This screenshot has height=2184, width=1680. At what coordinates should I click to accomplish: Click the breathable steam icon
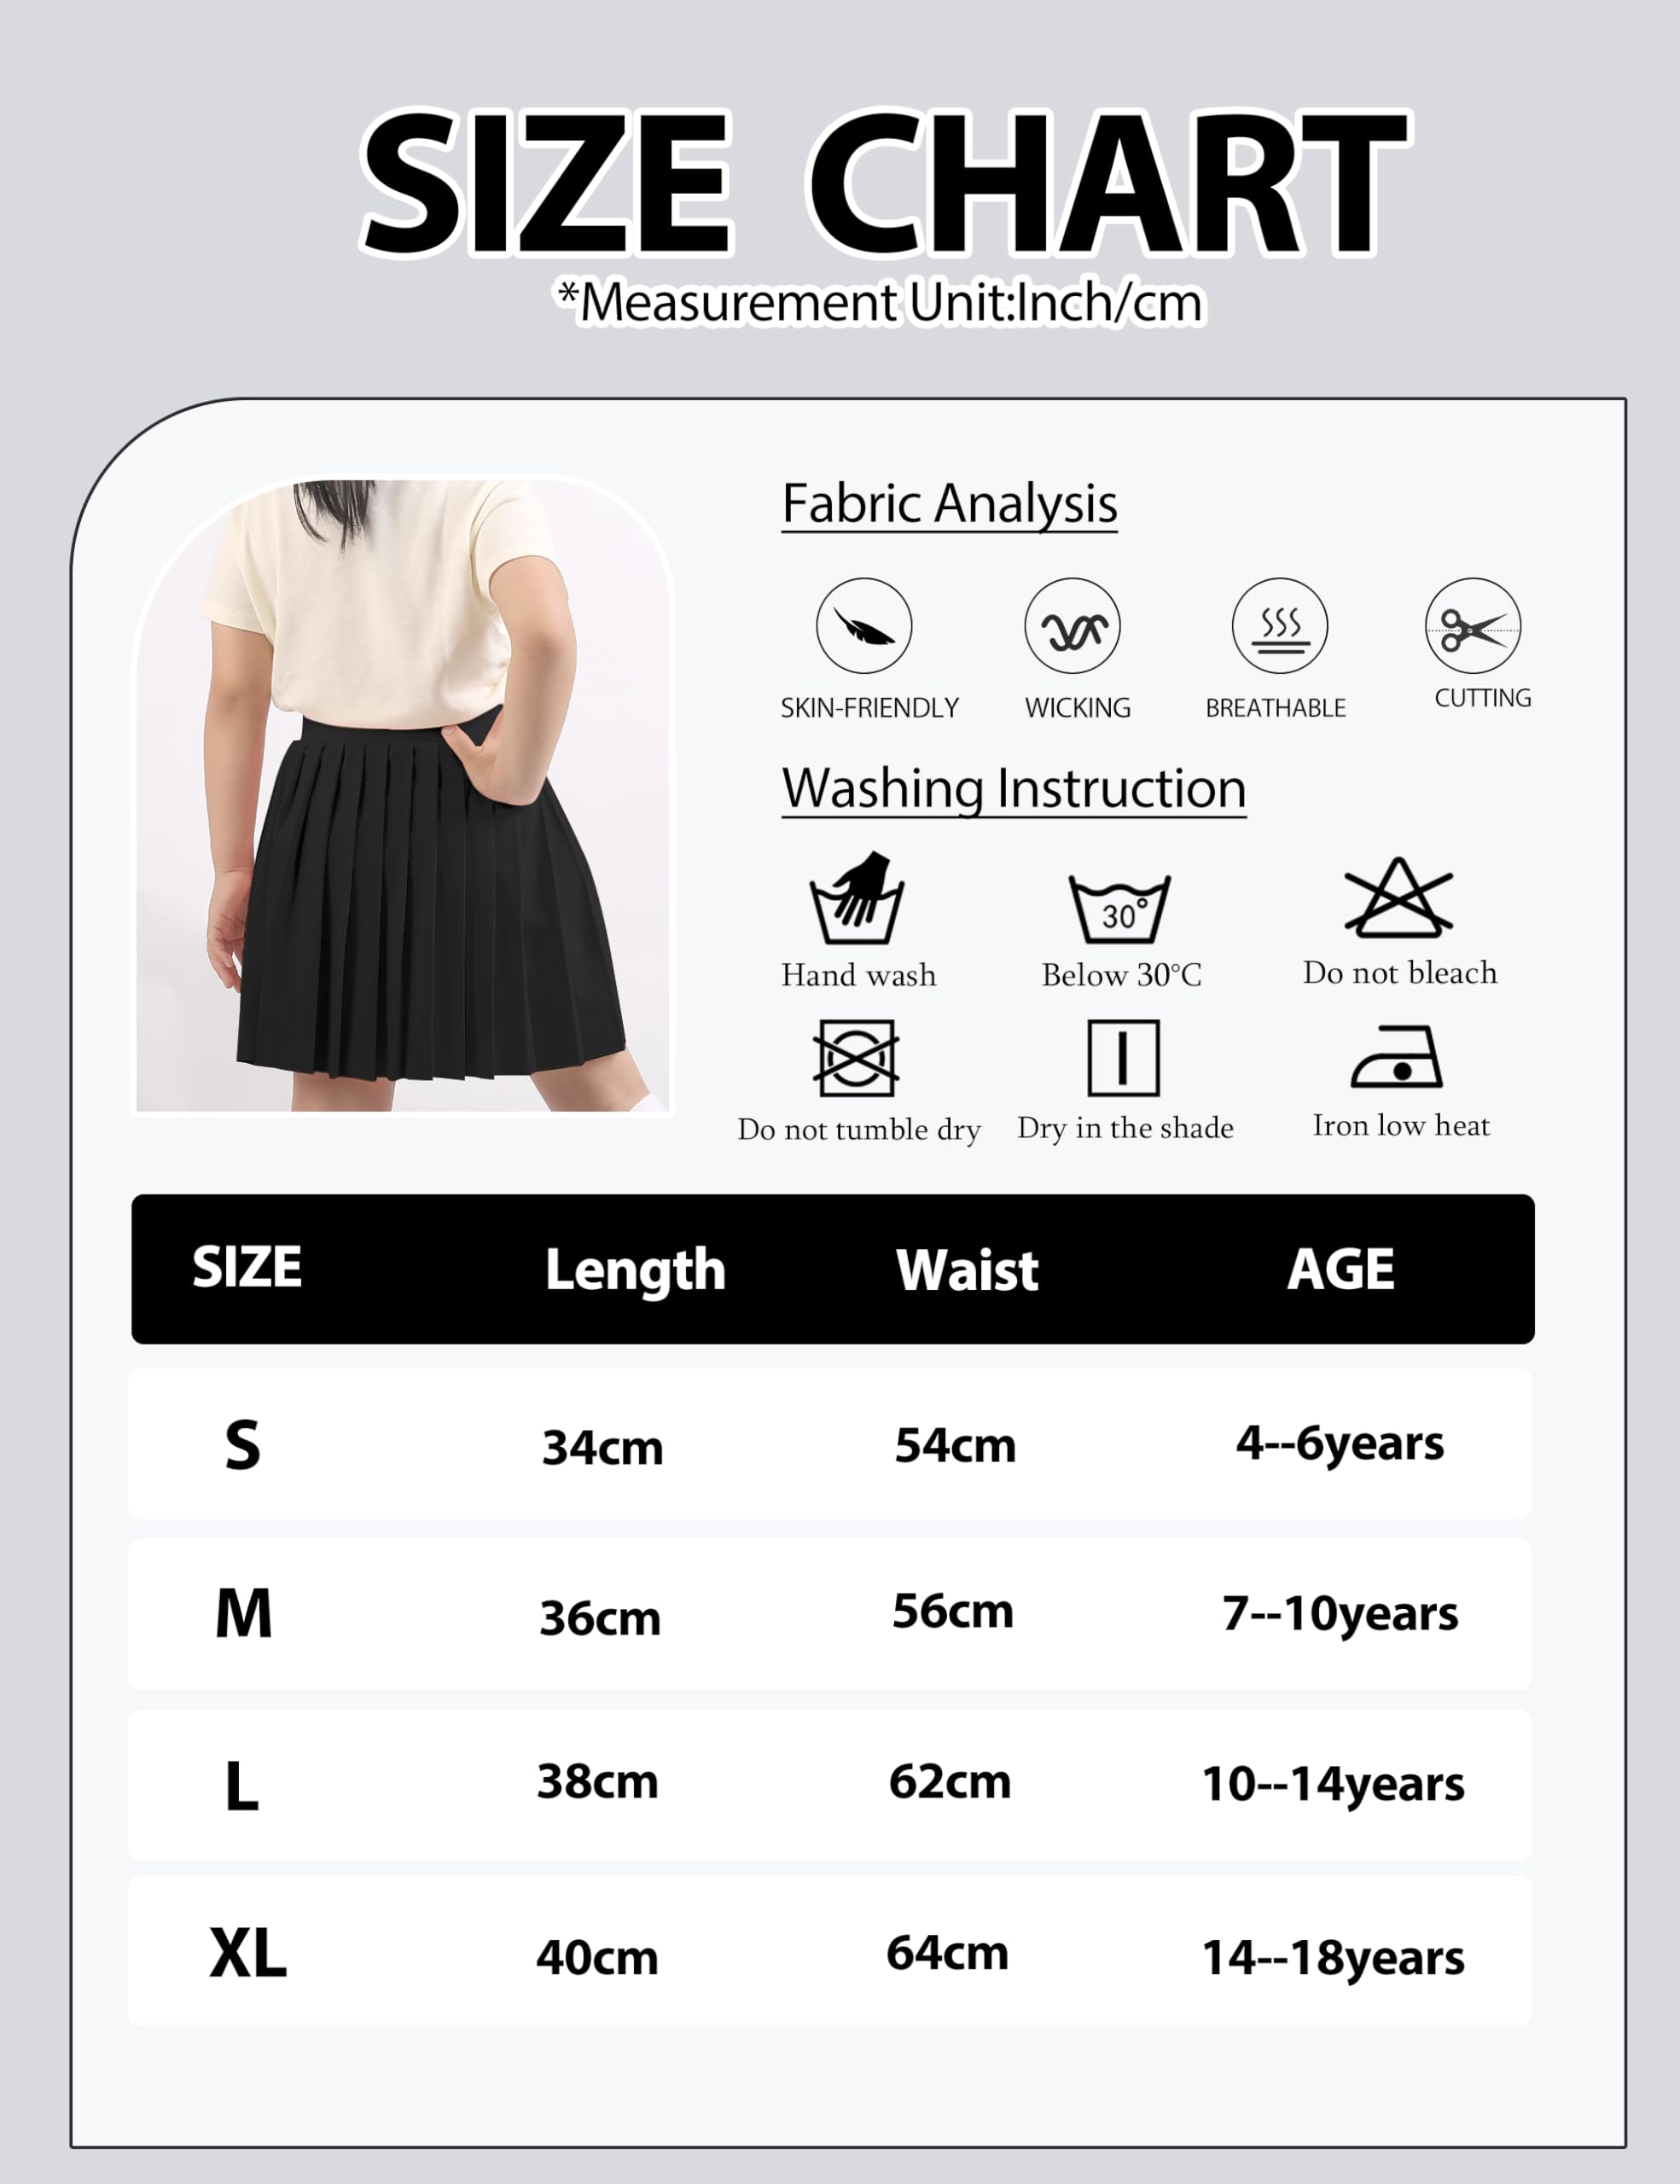[1280, 626]
